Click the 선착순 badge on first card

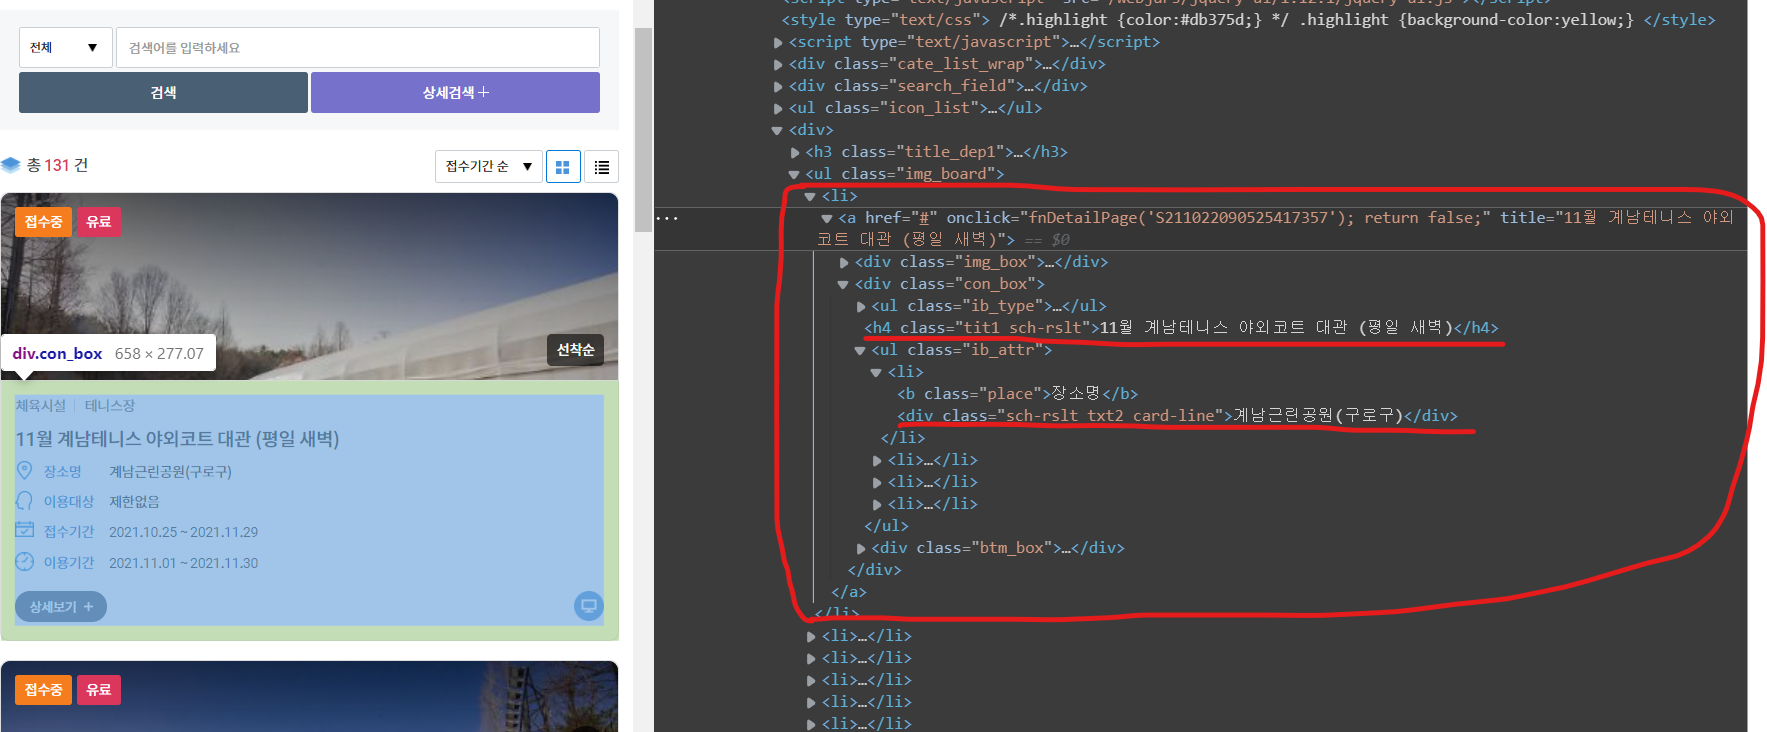(x=575, y=349)
